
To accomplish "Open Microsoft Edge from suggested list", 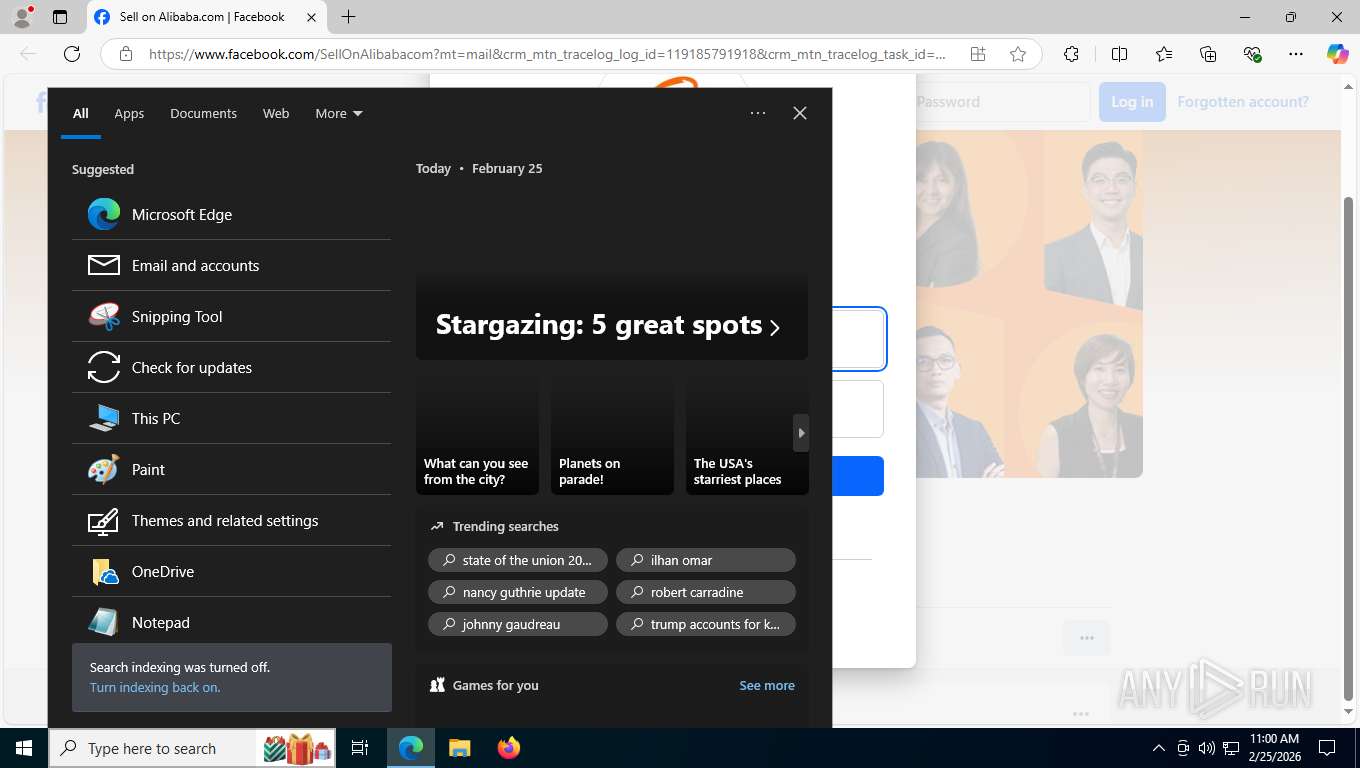I will 231,214.
